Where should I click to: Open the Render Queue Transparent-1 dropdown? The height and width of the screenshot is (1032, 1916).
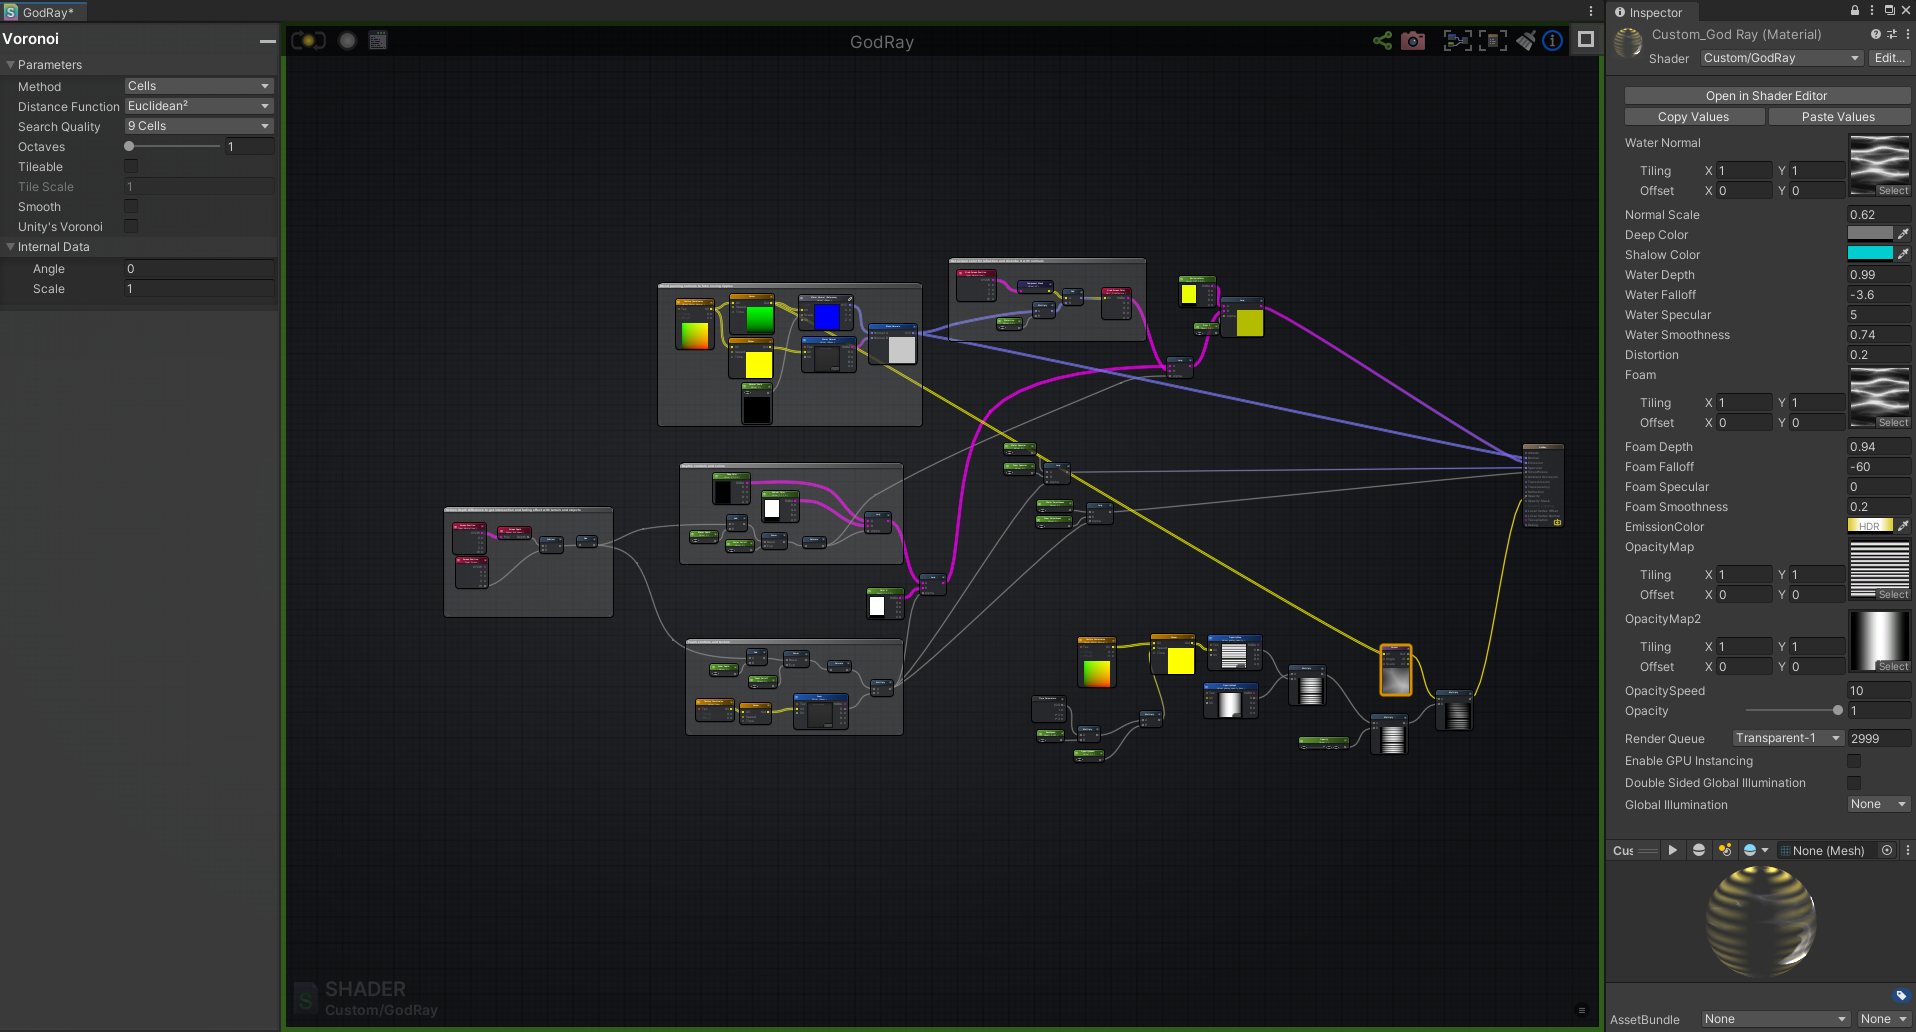1788,738
